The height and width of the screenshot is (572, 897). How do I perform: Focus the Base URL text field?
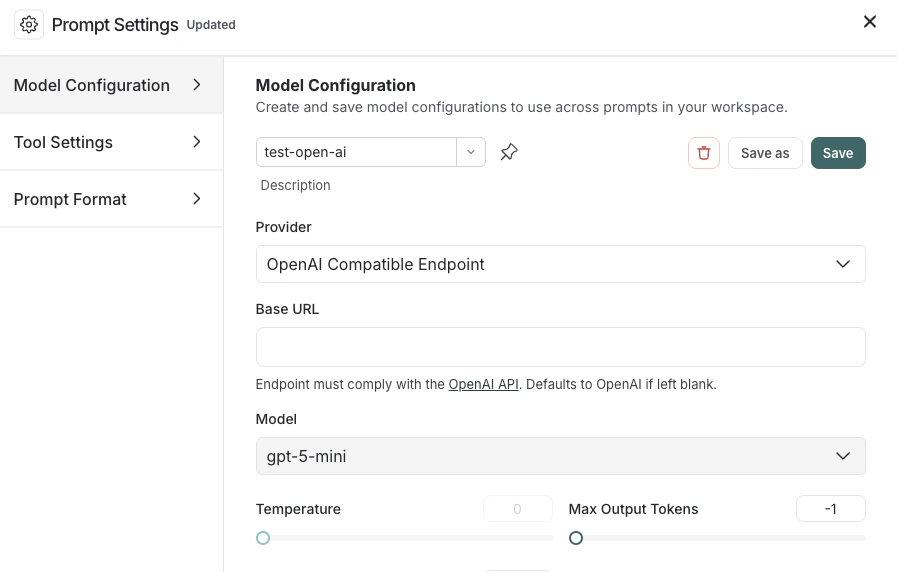(560, 347)
